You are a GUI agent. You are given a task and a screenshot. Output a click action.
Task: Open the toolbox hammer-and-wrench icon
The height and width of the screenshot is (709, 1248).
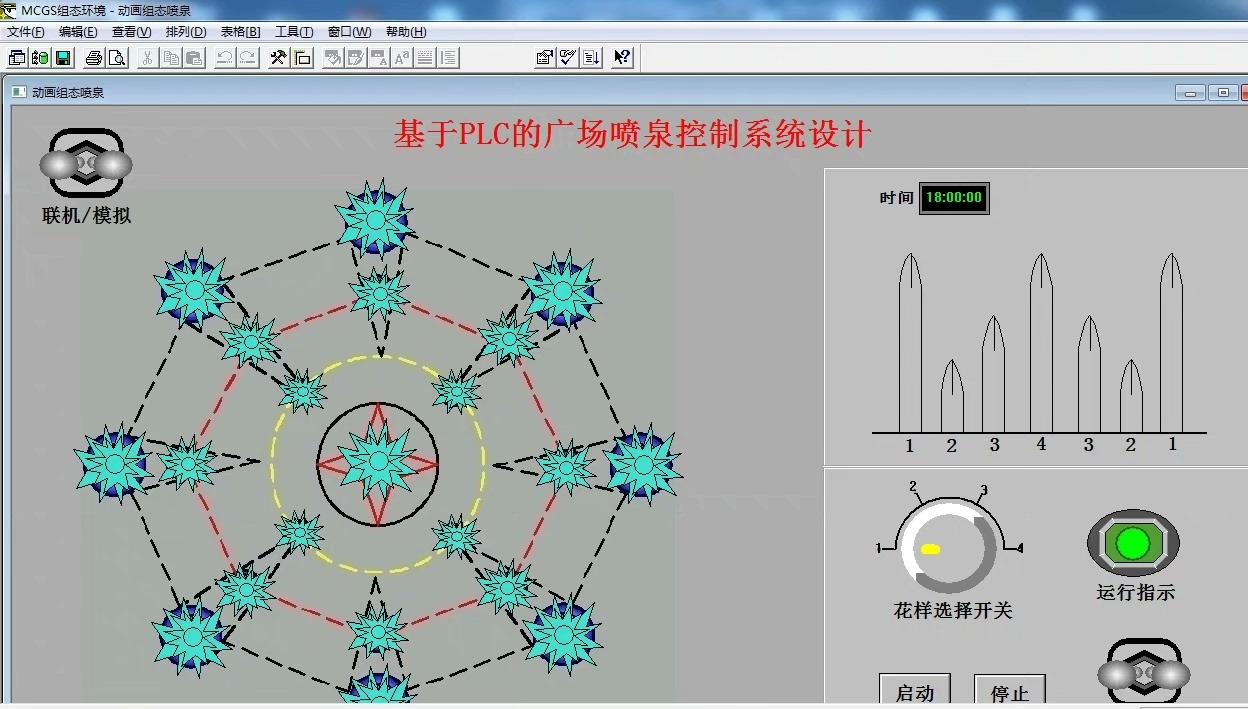click(x=278, y=57)
